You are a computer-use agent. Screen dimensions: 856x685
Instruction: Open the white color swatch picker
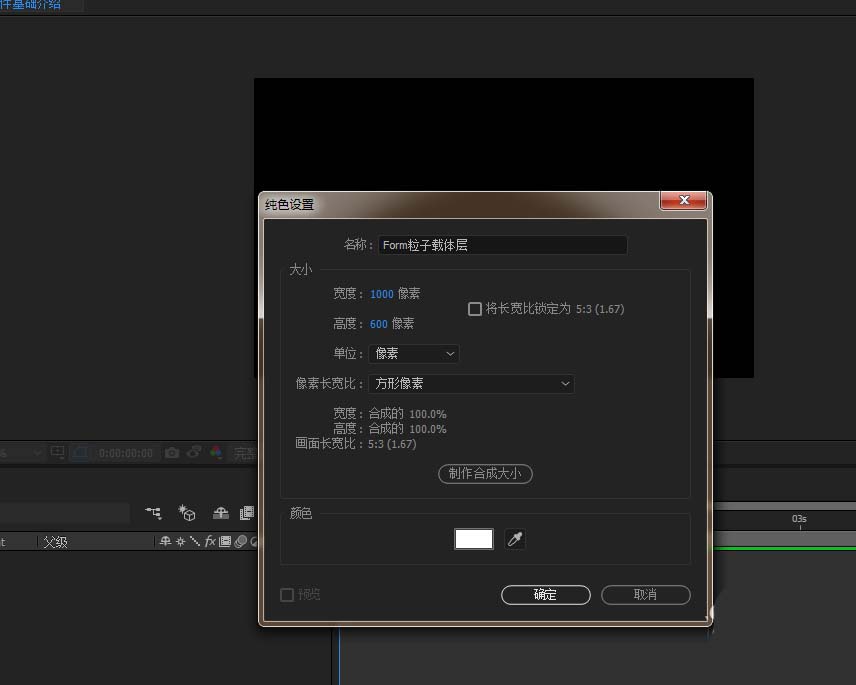coord(474,539)
